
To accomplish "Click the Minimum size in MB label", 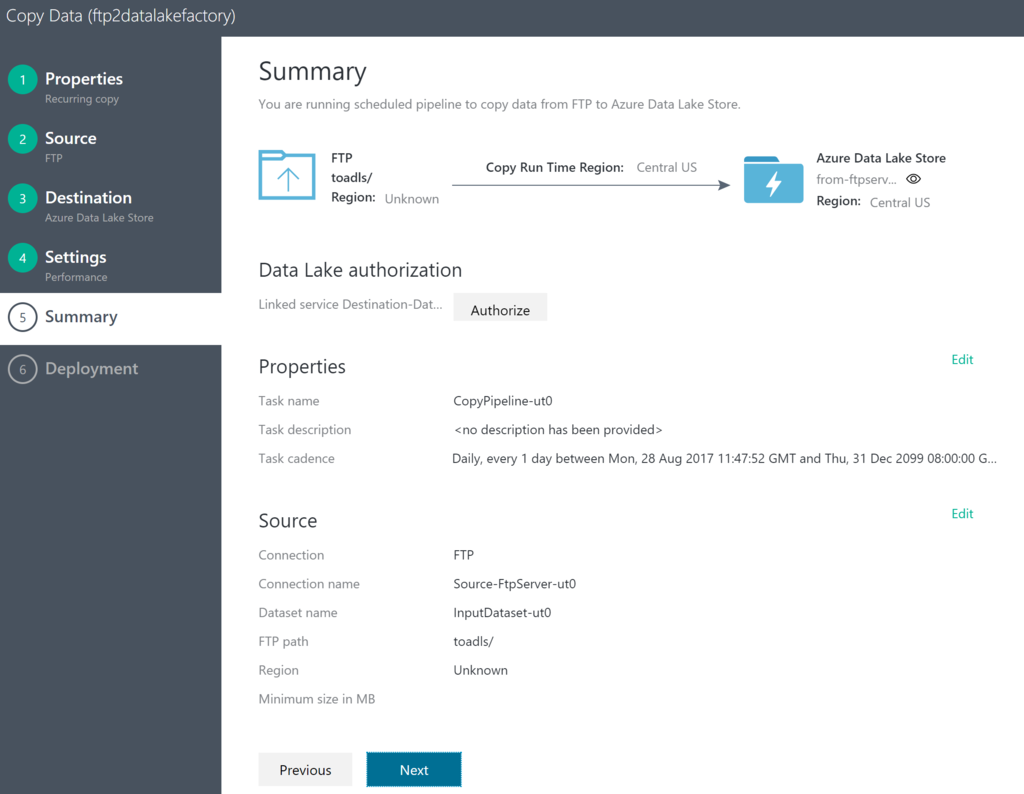I will point(317,699).
